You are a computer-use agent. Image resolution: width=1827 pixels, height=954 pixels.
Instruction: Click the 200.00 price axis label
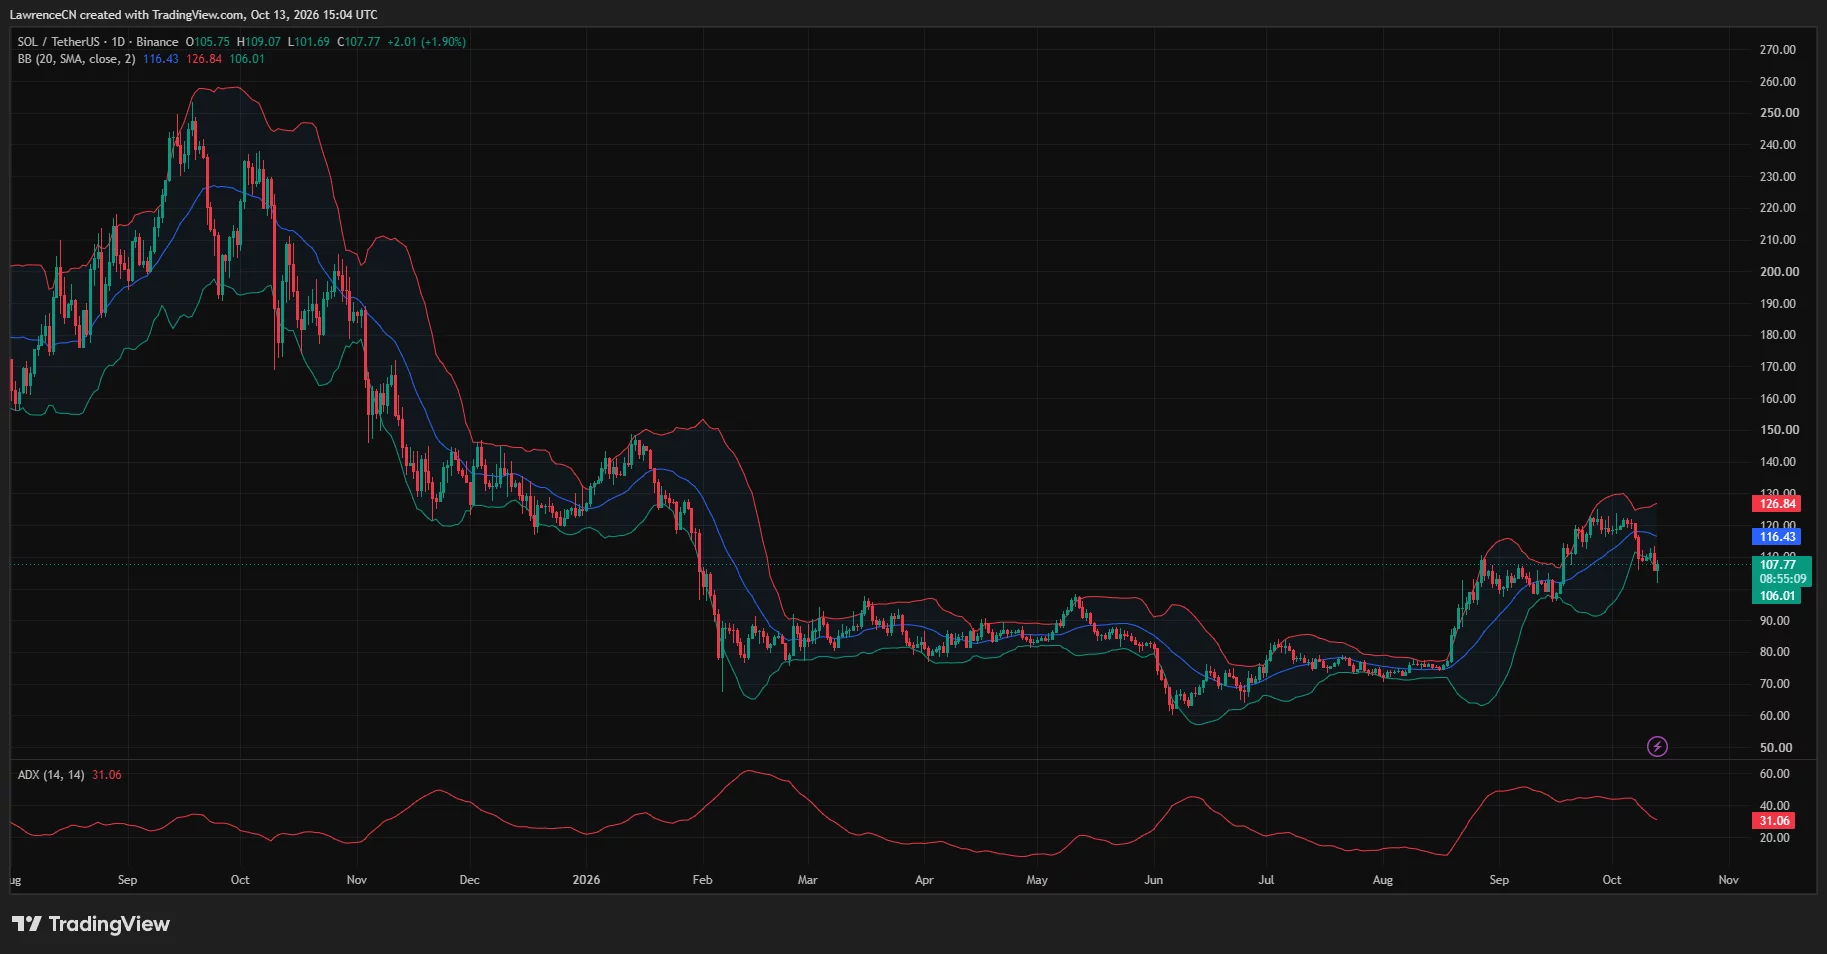pyautogui.click(x=1778, y=272)
